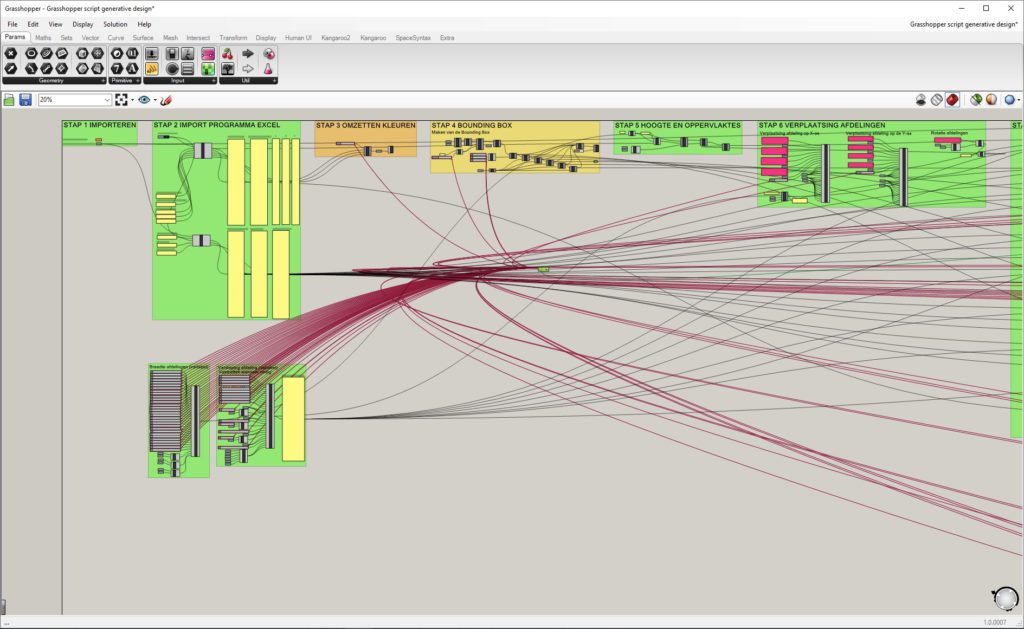This screenshot has width=1024, height=629.
Task: Select the STAP 1 IMPORTEREN group title
Action: pos(100,125)
